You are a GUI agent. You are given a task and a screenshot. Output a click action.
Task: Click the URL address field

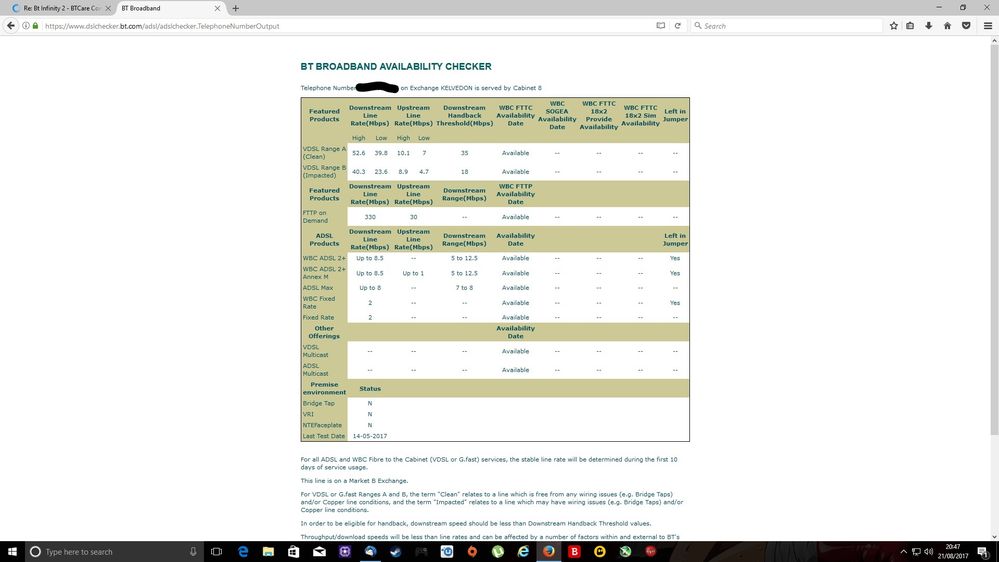coord(344,26)
